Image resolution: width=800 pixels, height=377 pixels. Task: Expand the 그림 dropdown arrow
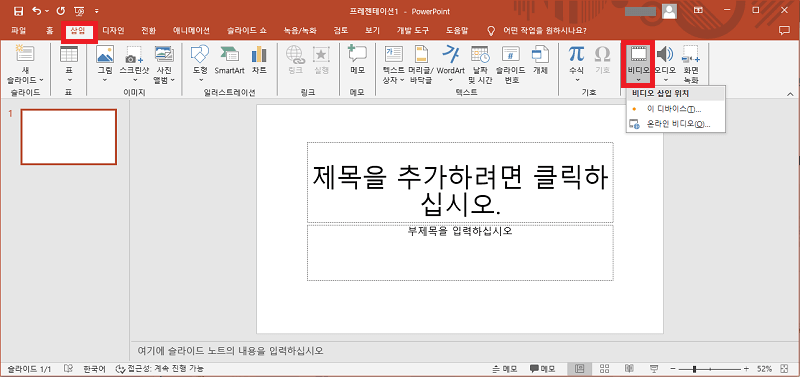(105, 80)
